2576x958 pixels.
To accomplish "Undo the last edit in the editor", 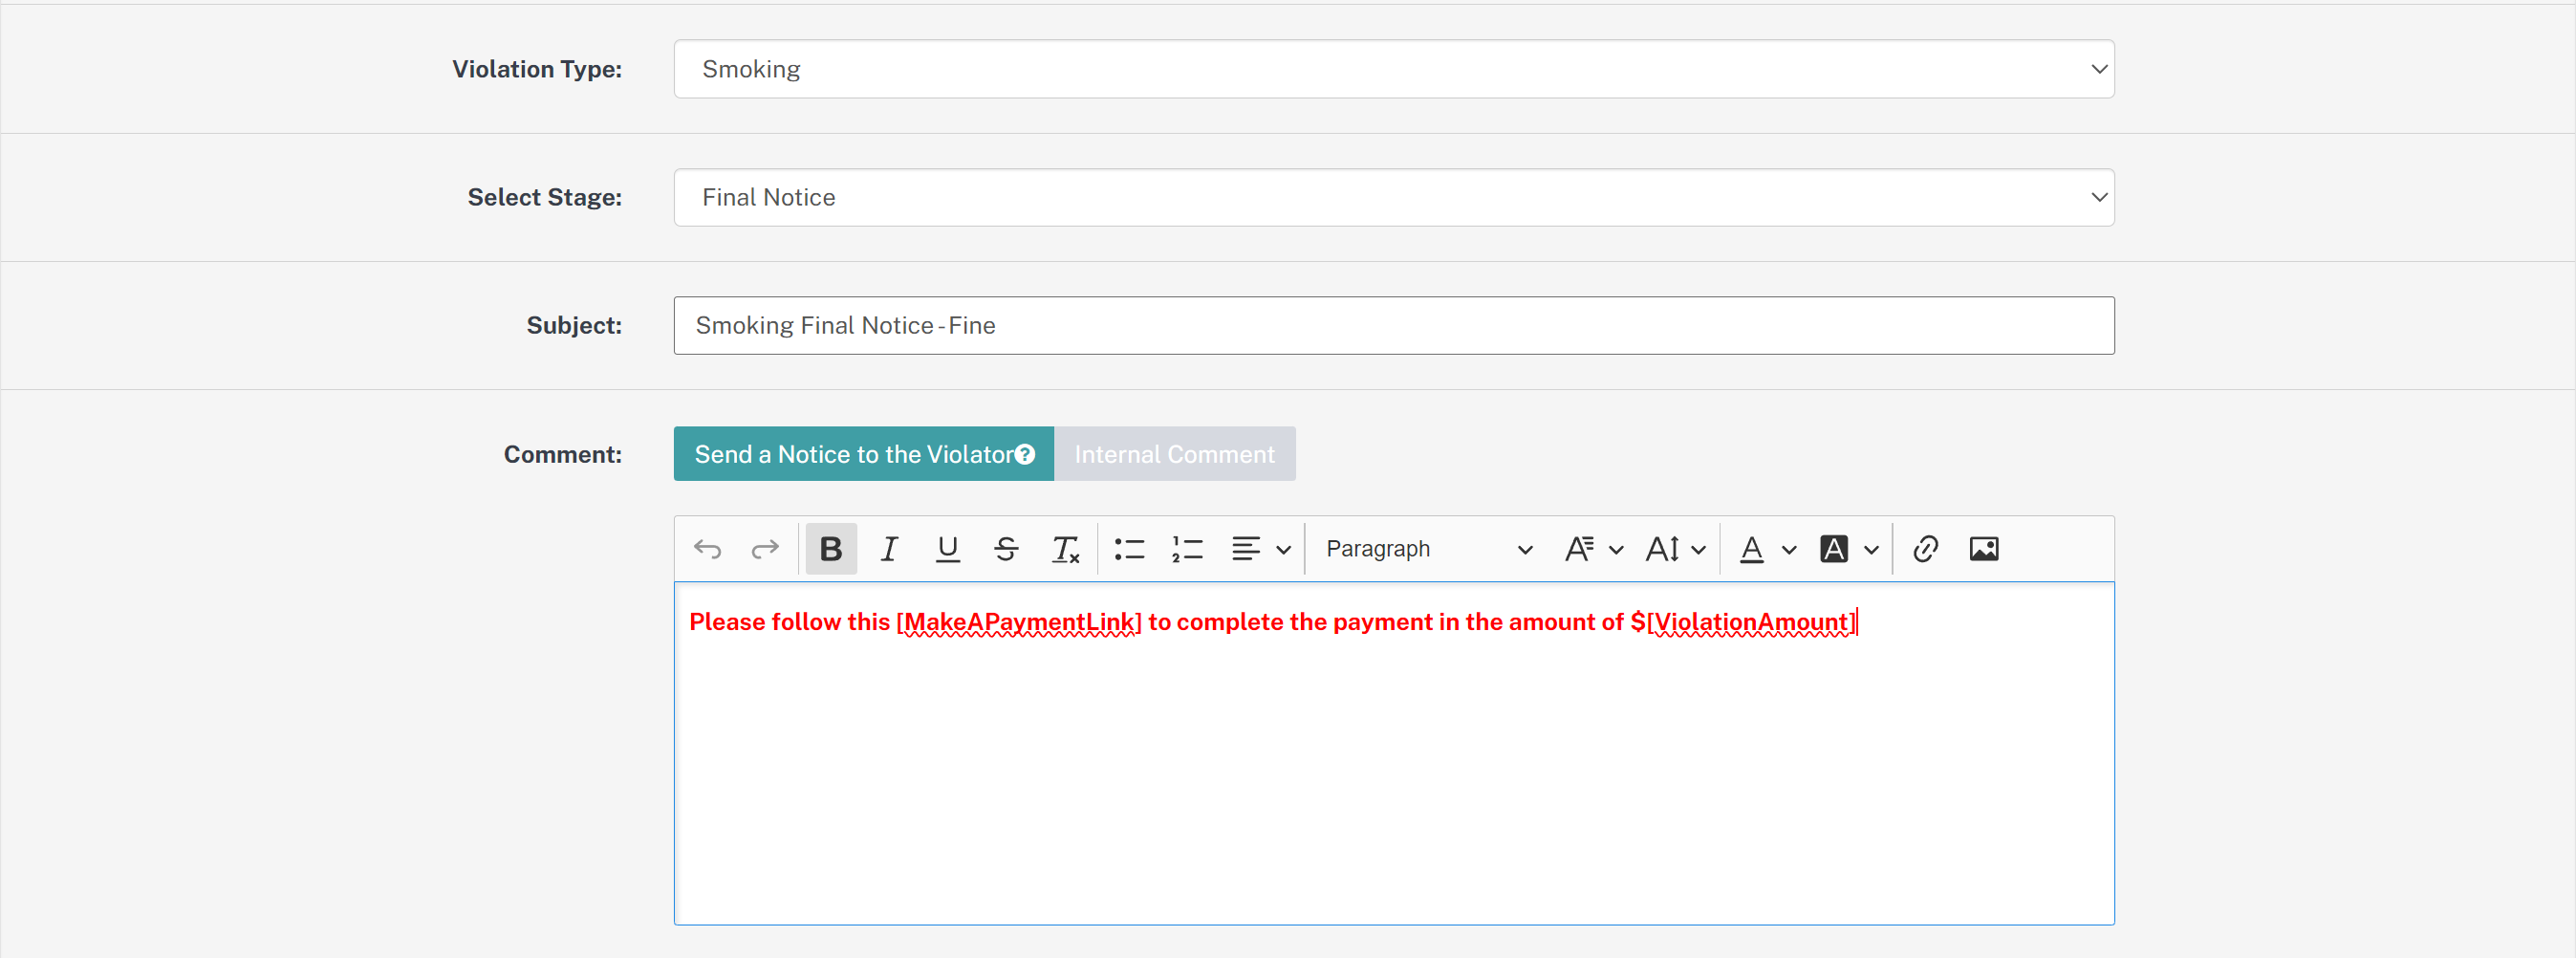I will 707,549.
